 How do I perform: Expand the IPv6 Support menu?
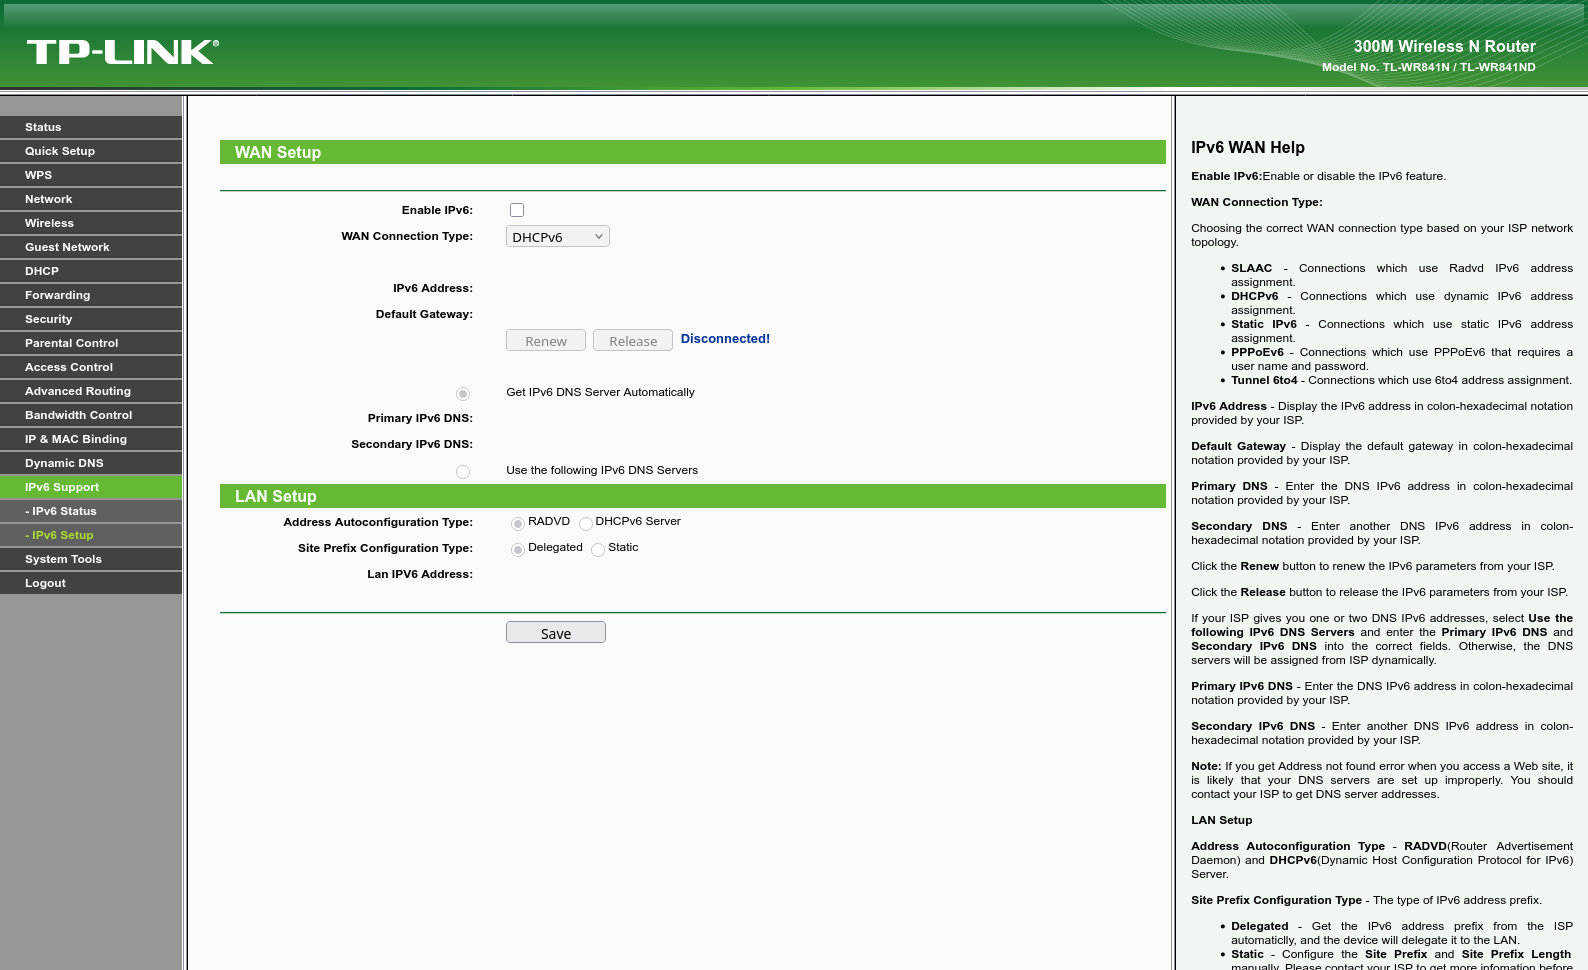[91, 487]
